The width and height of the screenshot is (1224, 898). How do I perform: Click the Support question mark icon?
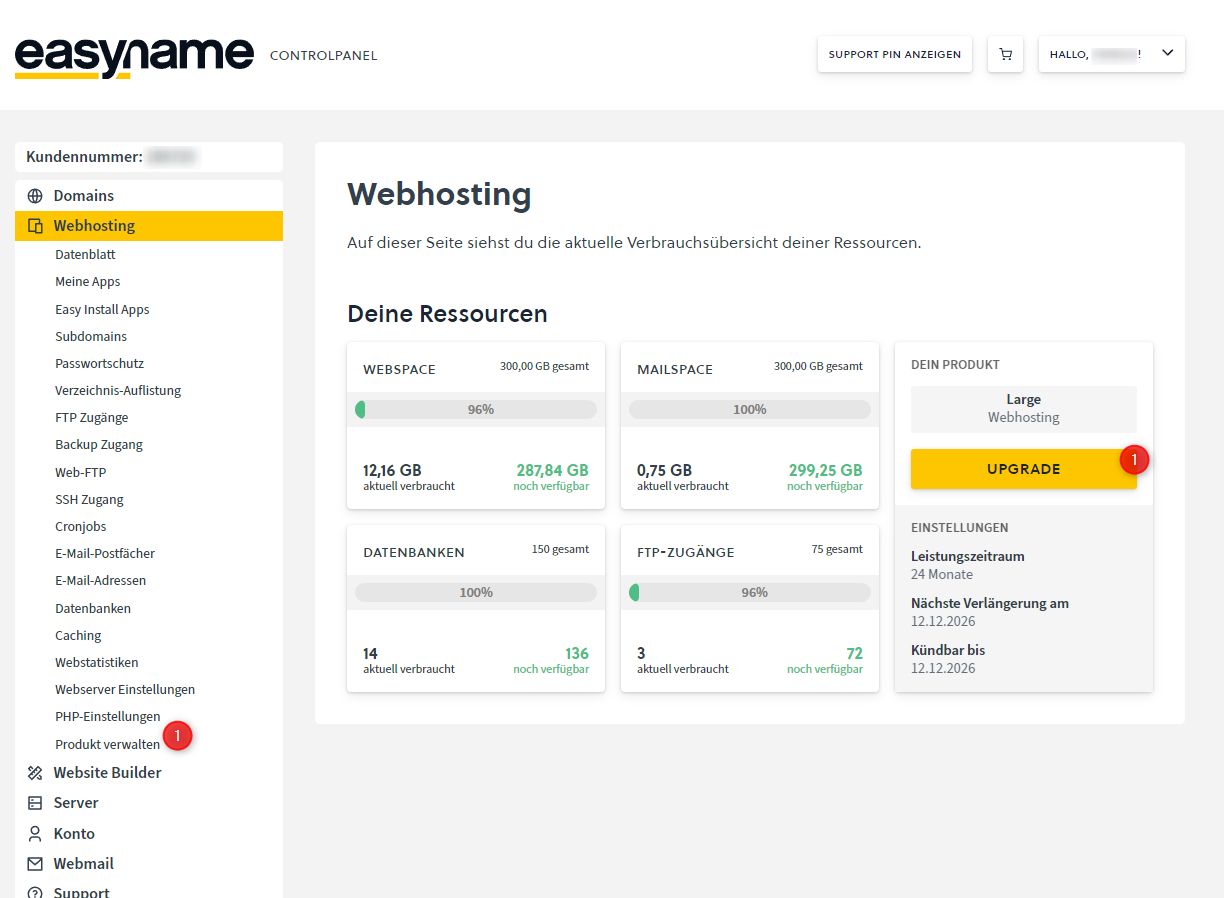pyautogui.click(x=35, y=892)
